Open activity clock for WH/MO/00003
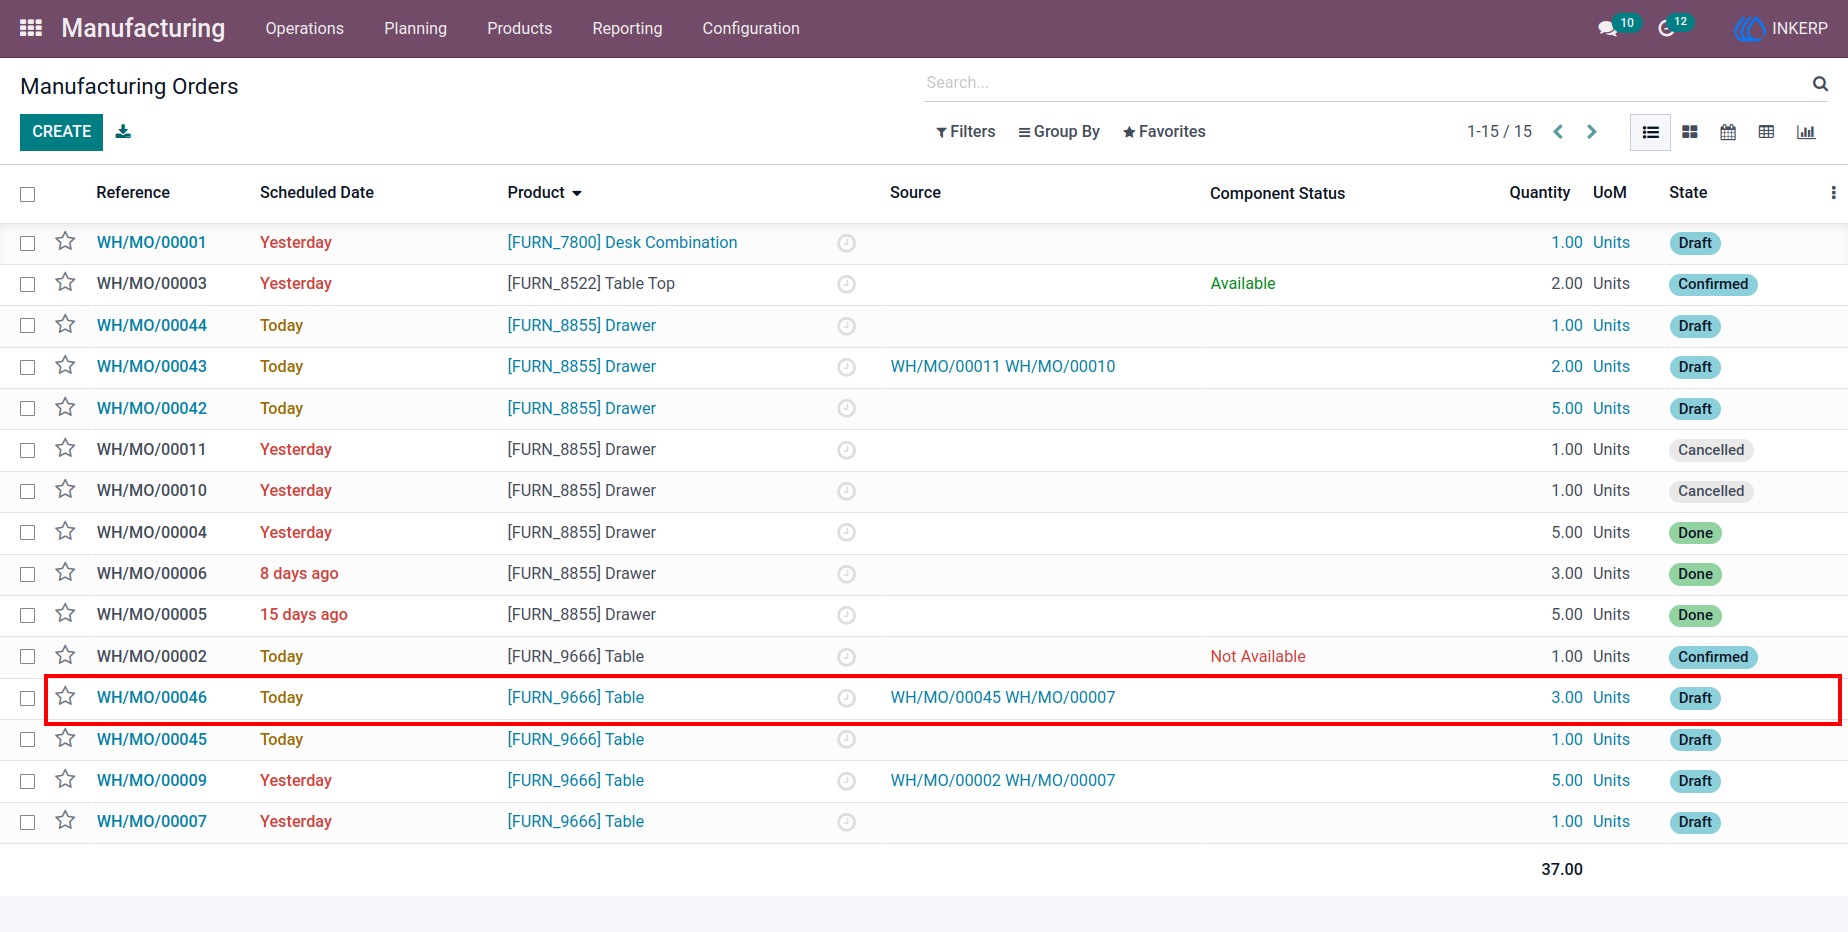 click(846, 284)
